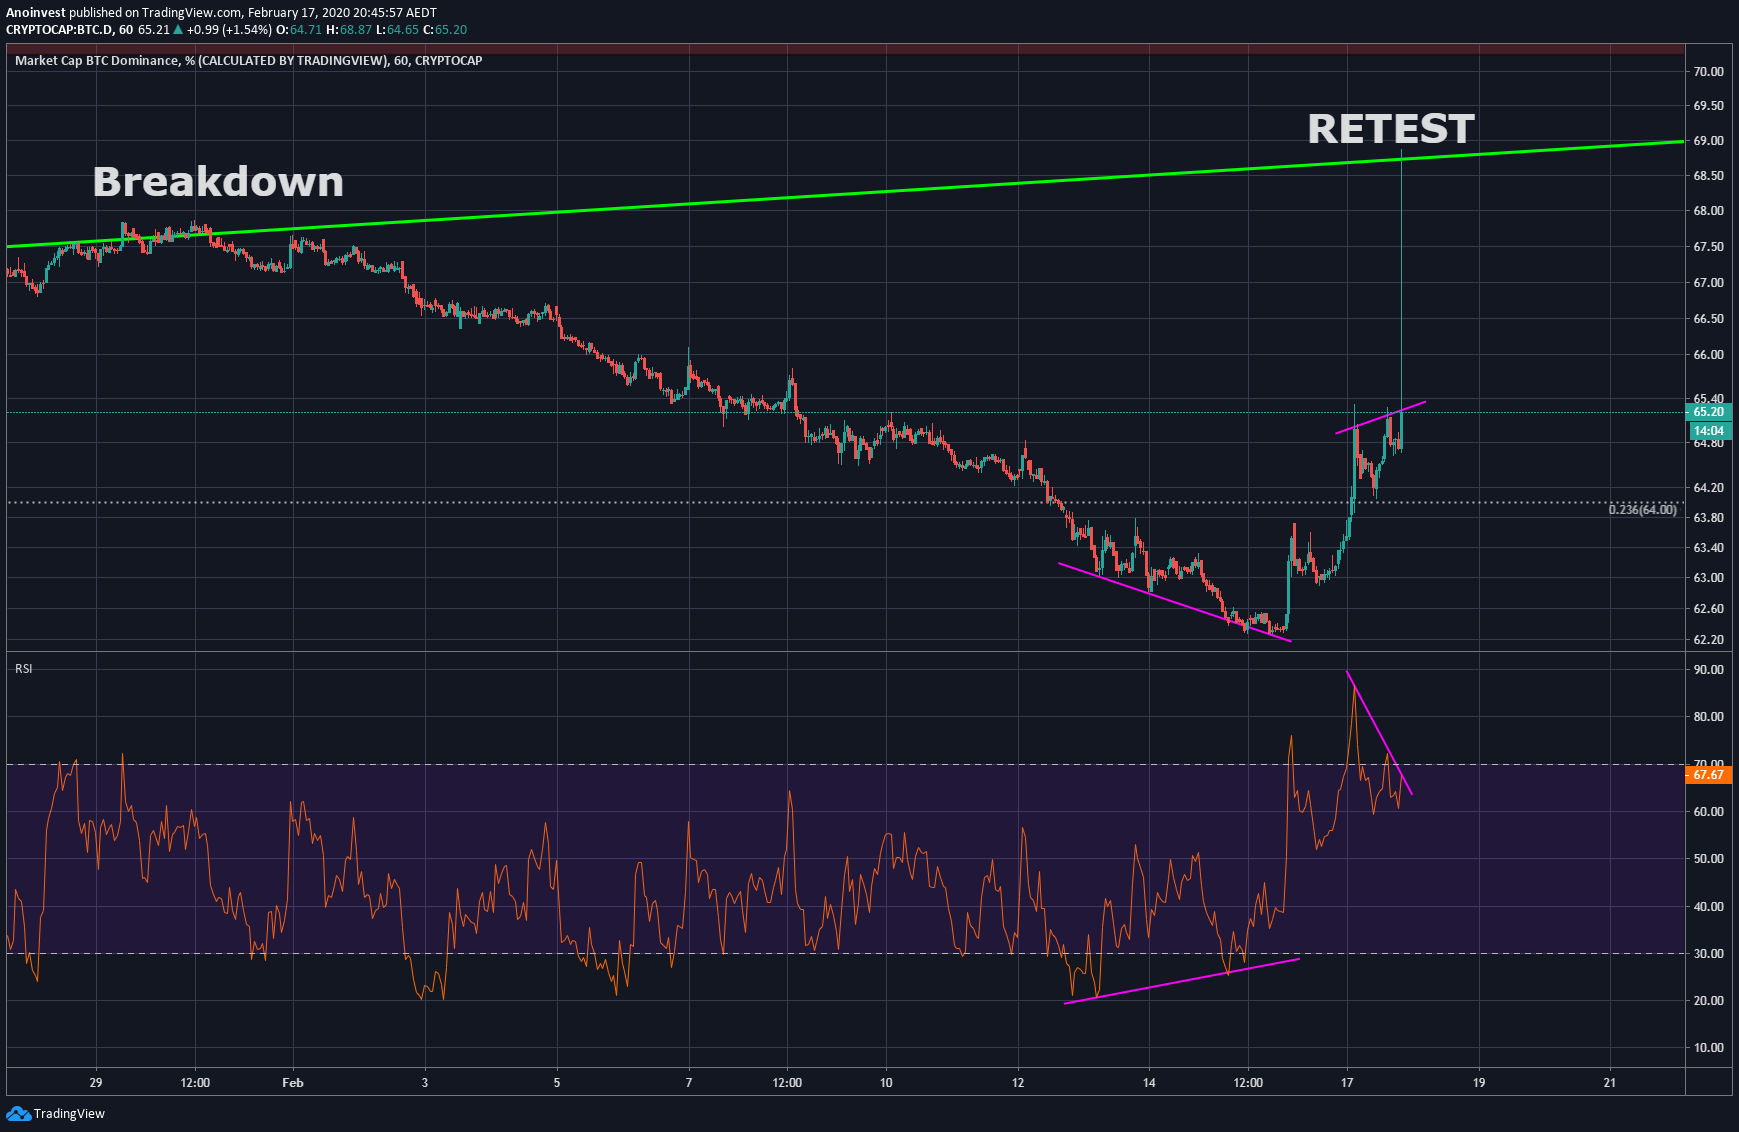Click the 14 date label on time axis
Viewport: 1739px width, 1132px height.
click(1150, 1083)
